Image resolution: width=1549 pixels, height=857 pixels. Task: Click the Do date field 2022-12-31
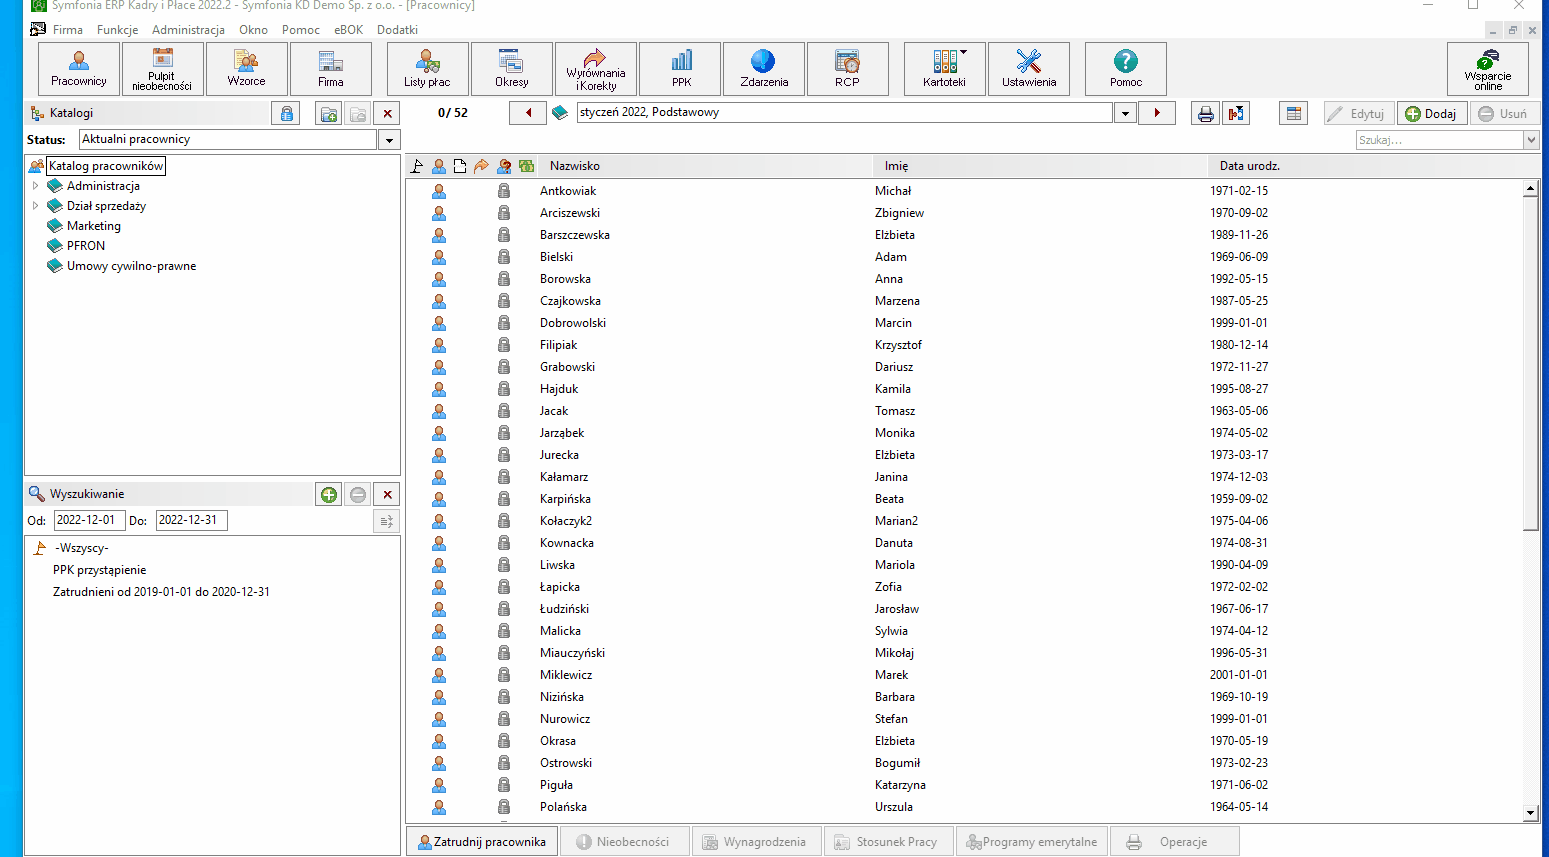(191, 520)
